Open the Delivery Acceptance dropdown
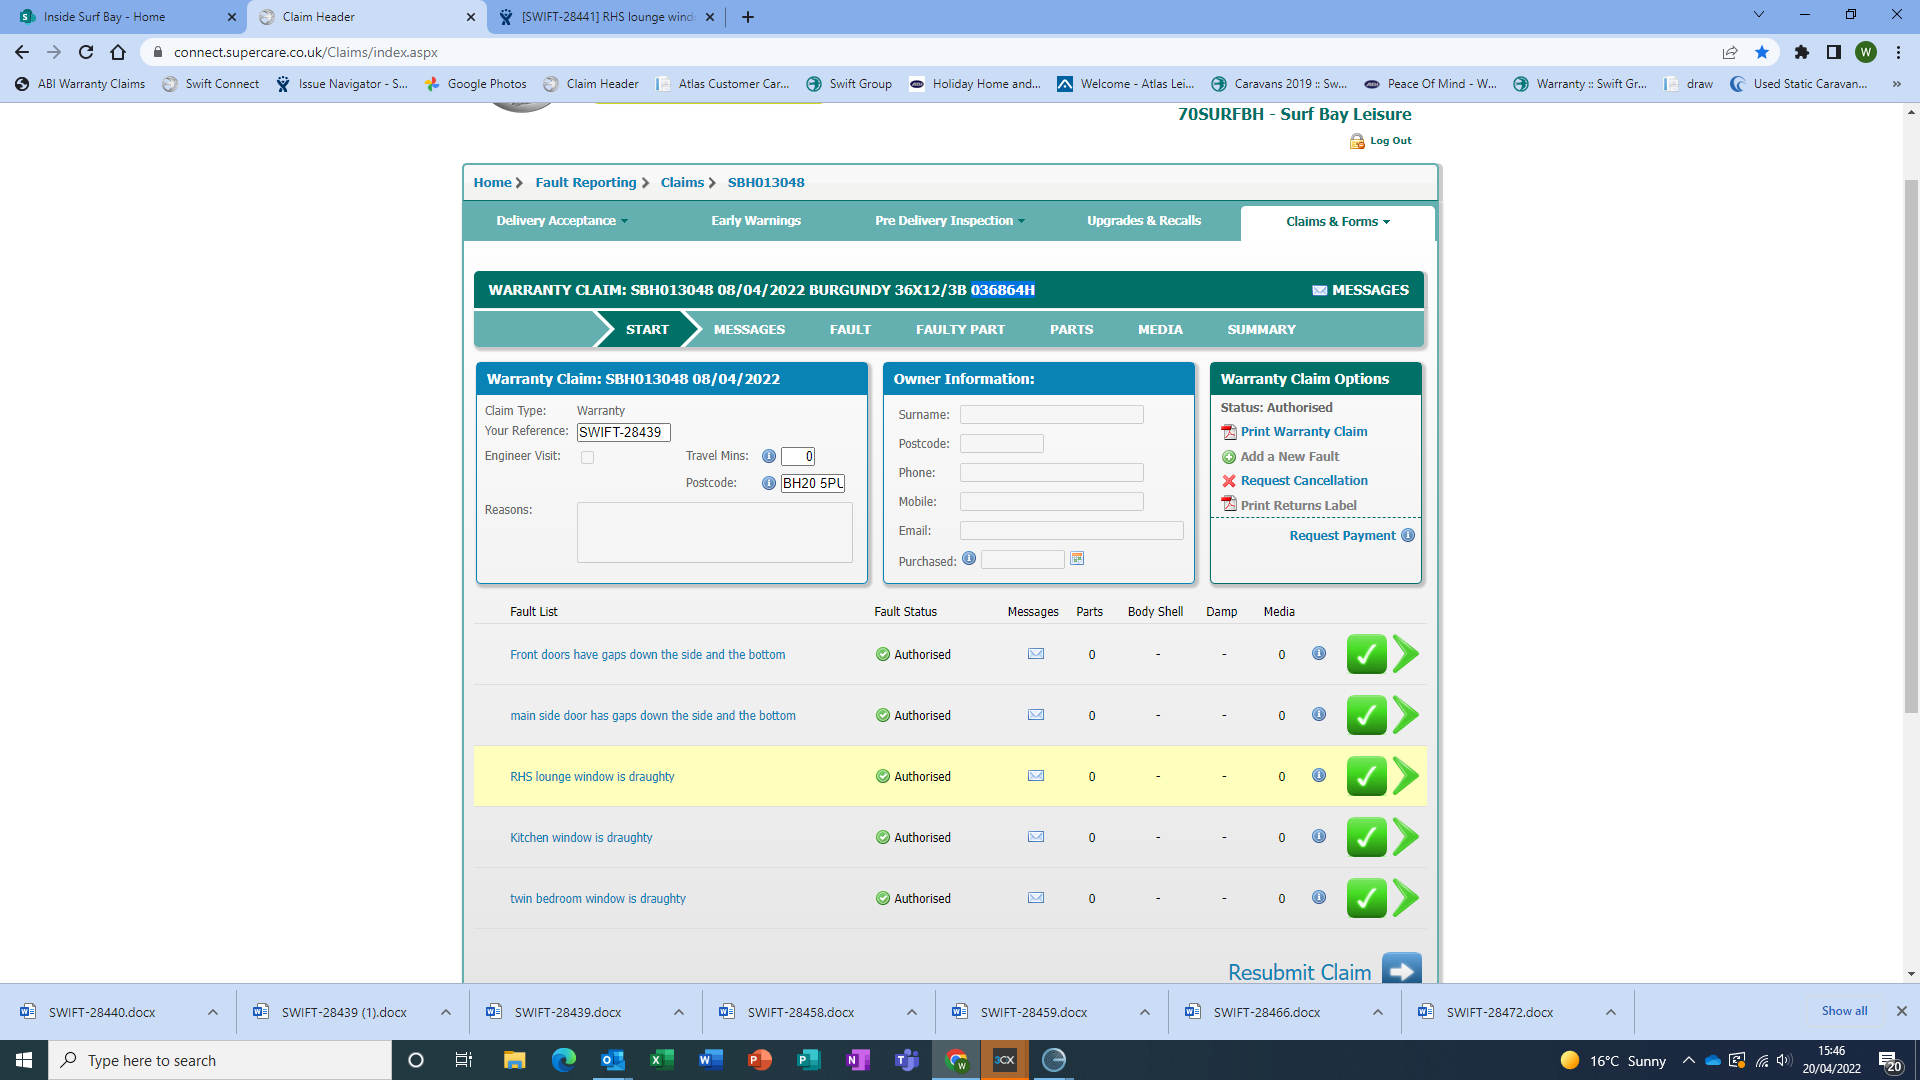1920x1080 pixels. (x=562, y=221)
